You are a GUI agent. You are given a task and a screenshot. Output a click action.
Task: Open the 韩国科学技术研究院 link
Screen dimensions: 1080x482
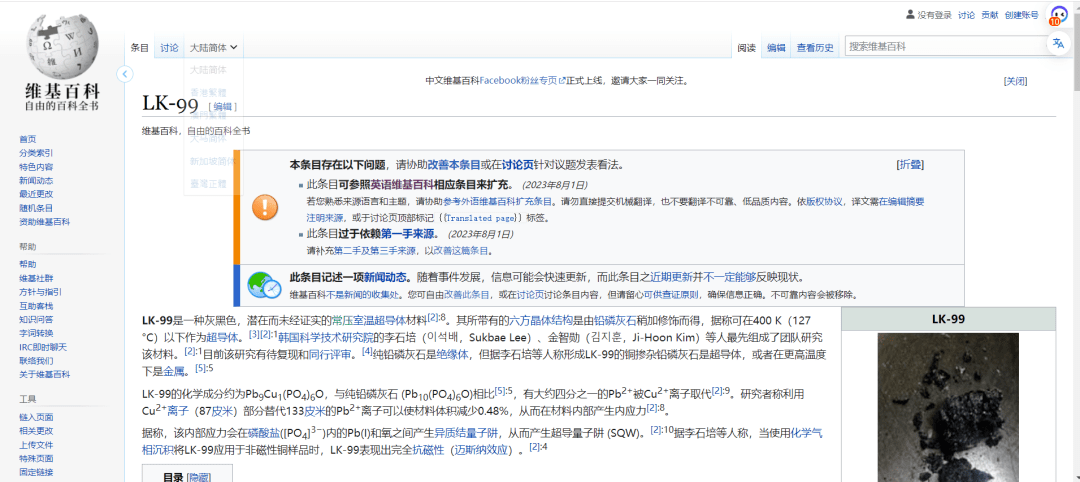[x=326, y=337]
